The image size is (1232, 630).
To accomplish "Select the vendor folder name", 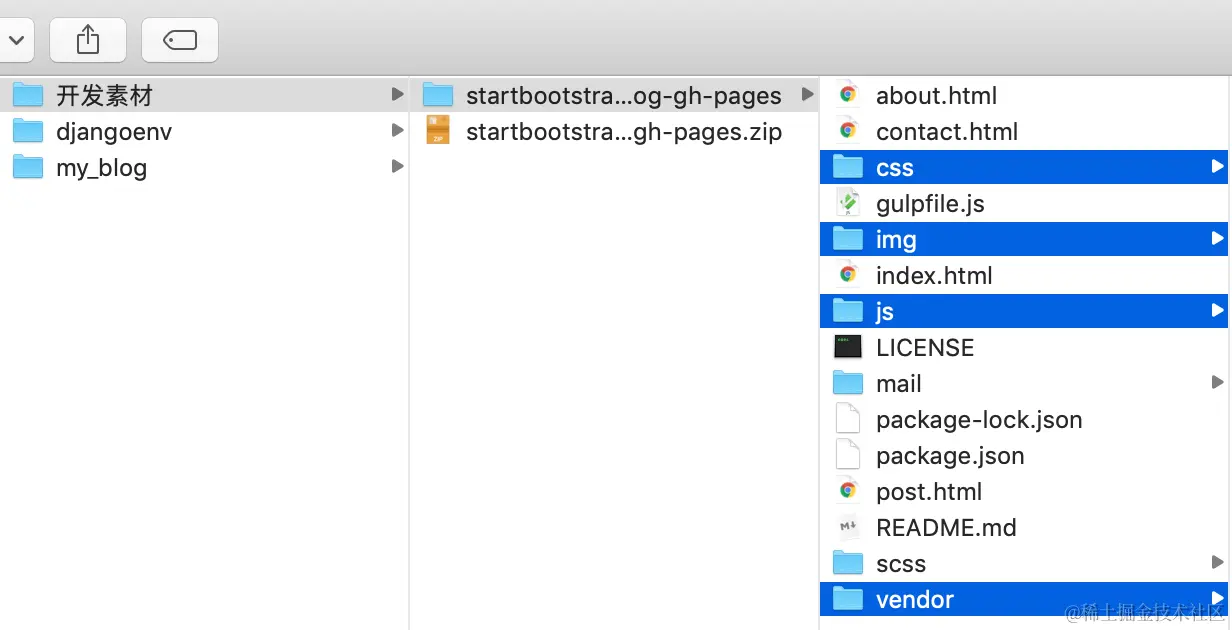I will [x=915, y=600].
